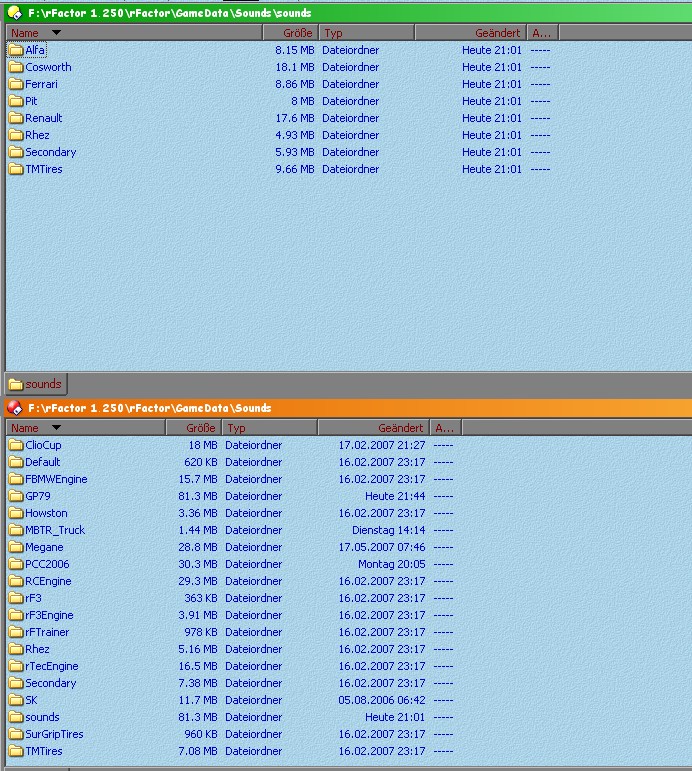Click the ClioCup folder icon
The height and width of the screenshot is (771, 692).
pos(16,445)
